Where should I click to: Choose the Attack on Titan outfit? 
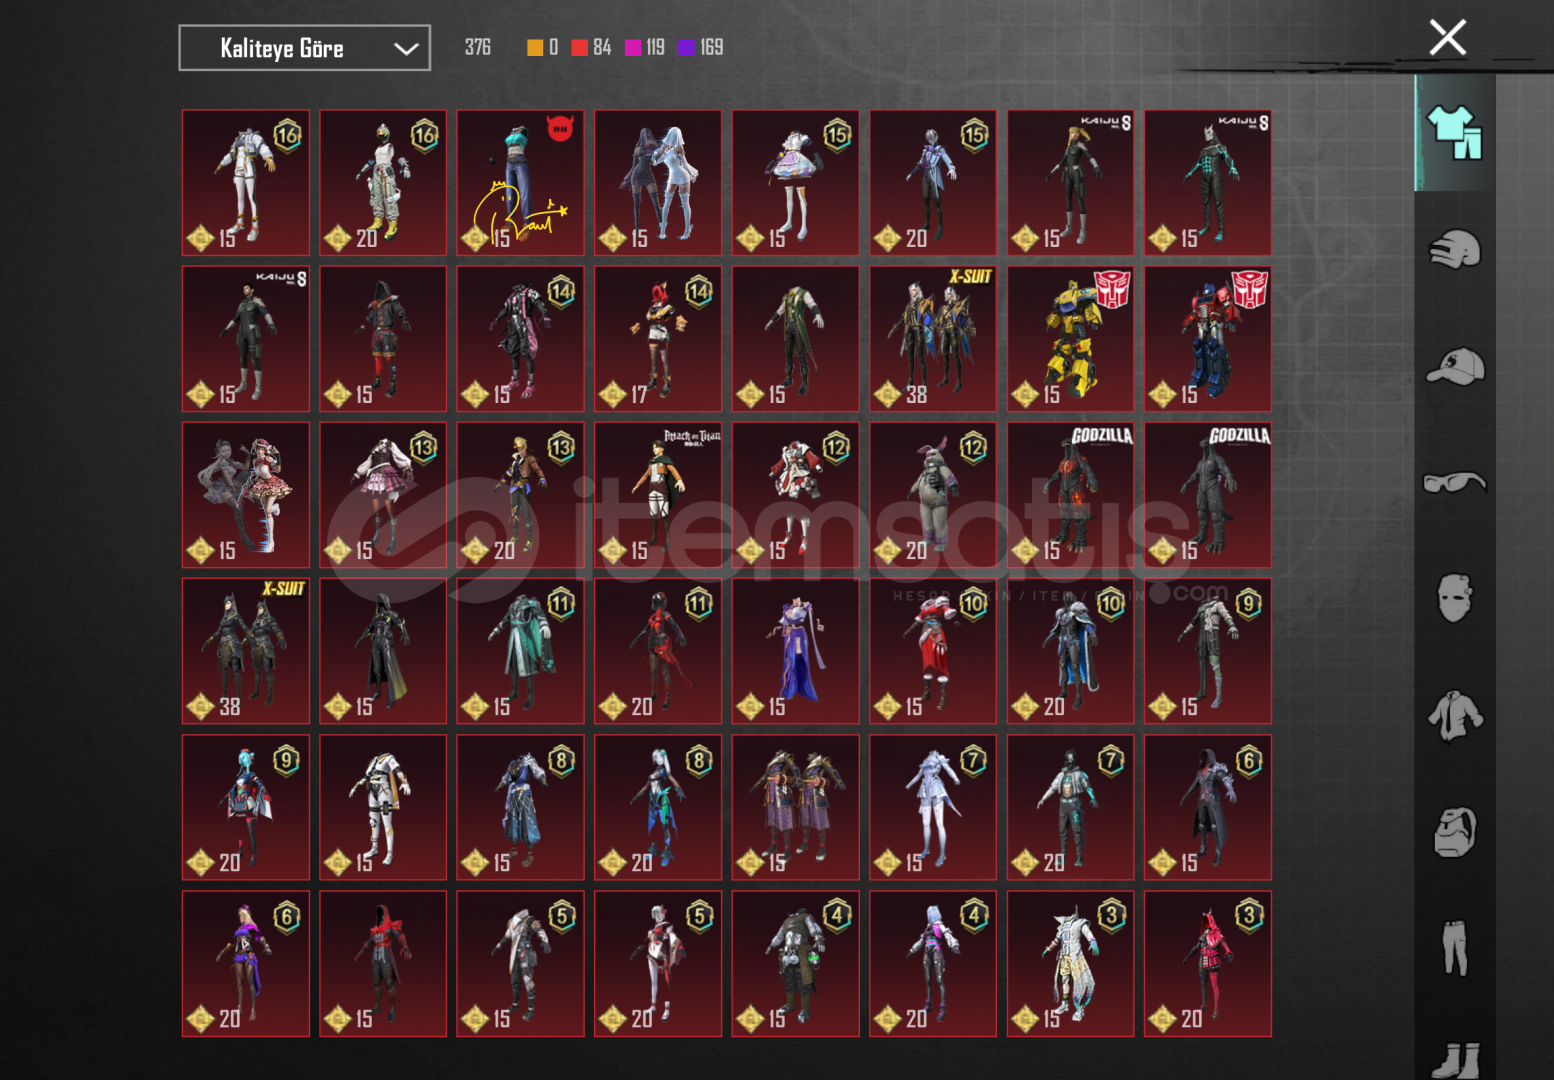657,495
